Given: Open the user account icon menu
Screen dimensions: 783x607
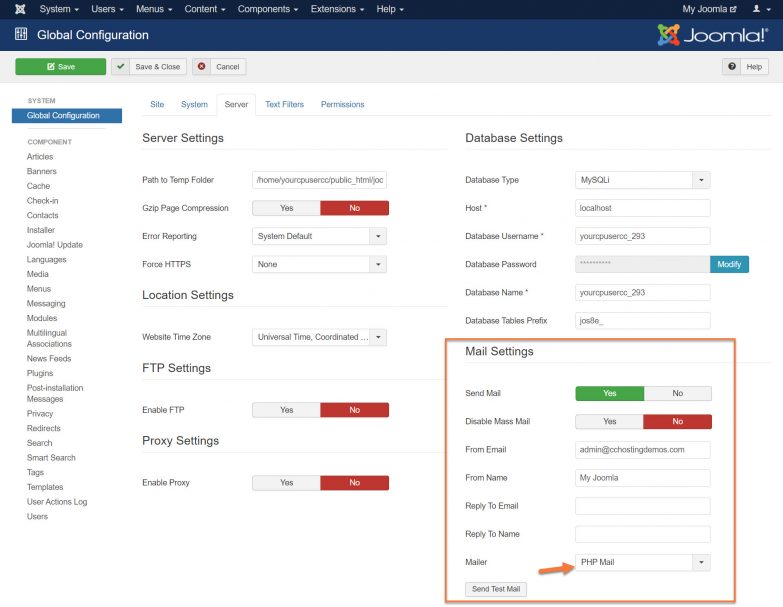Looking at the screenshot, I should pos(761,9).
